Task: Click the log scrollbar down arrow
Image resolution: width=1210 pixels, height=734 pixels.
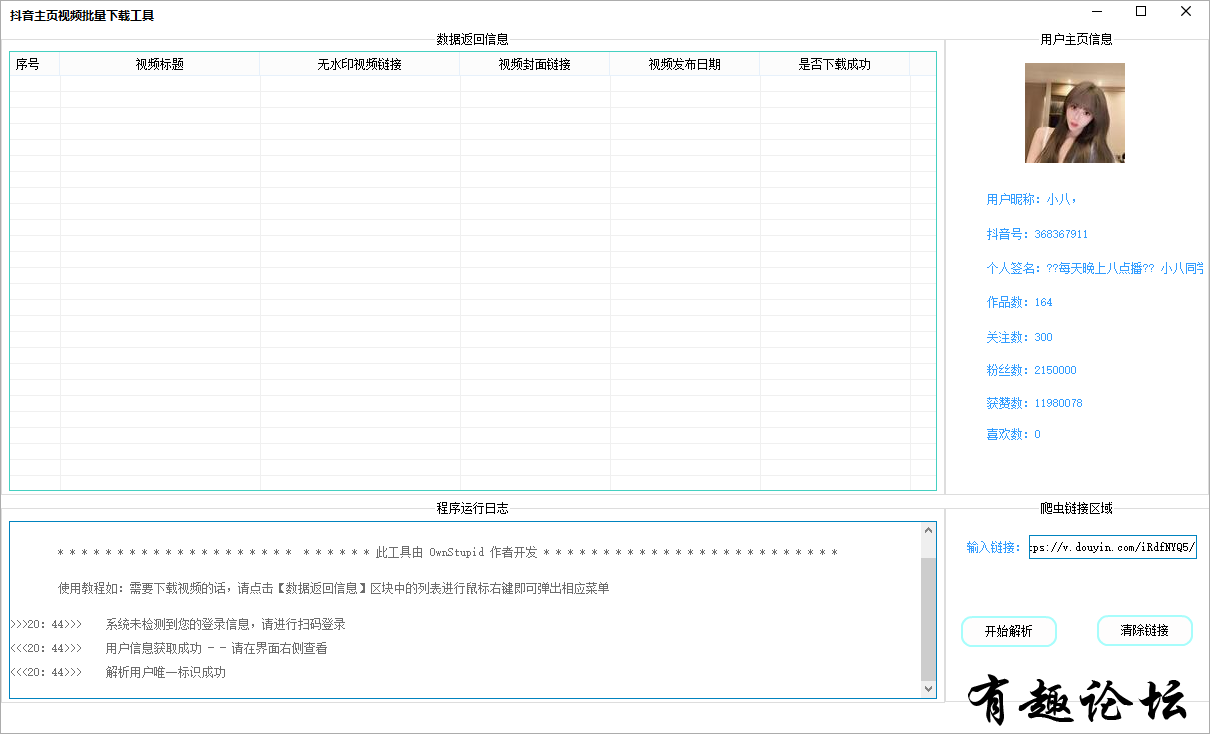Action: point(928,689)
